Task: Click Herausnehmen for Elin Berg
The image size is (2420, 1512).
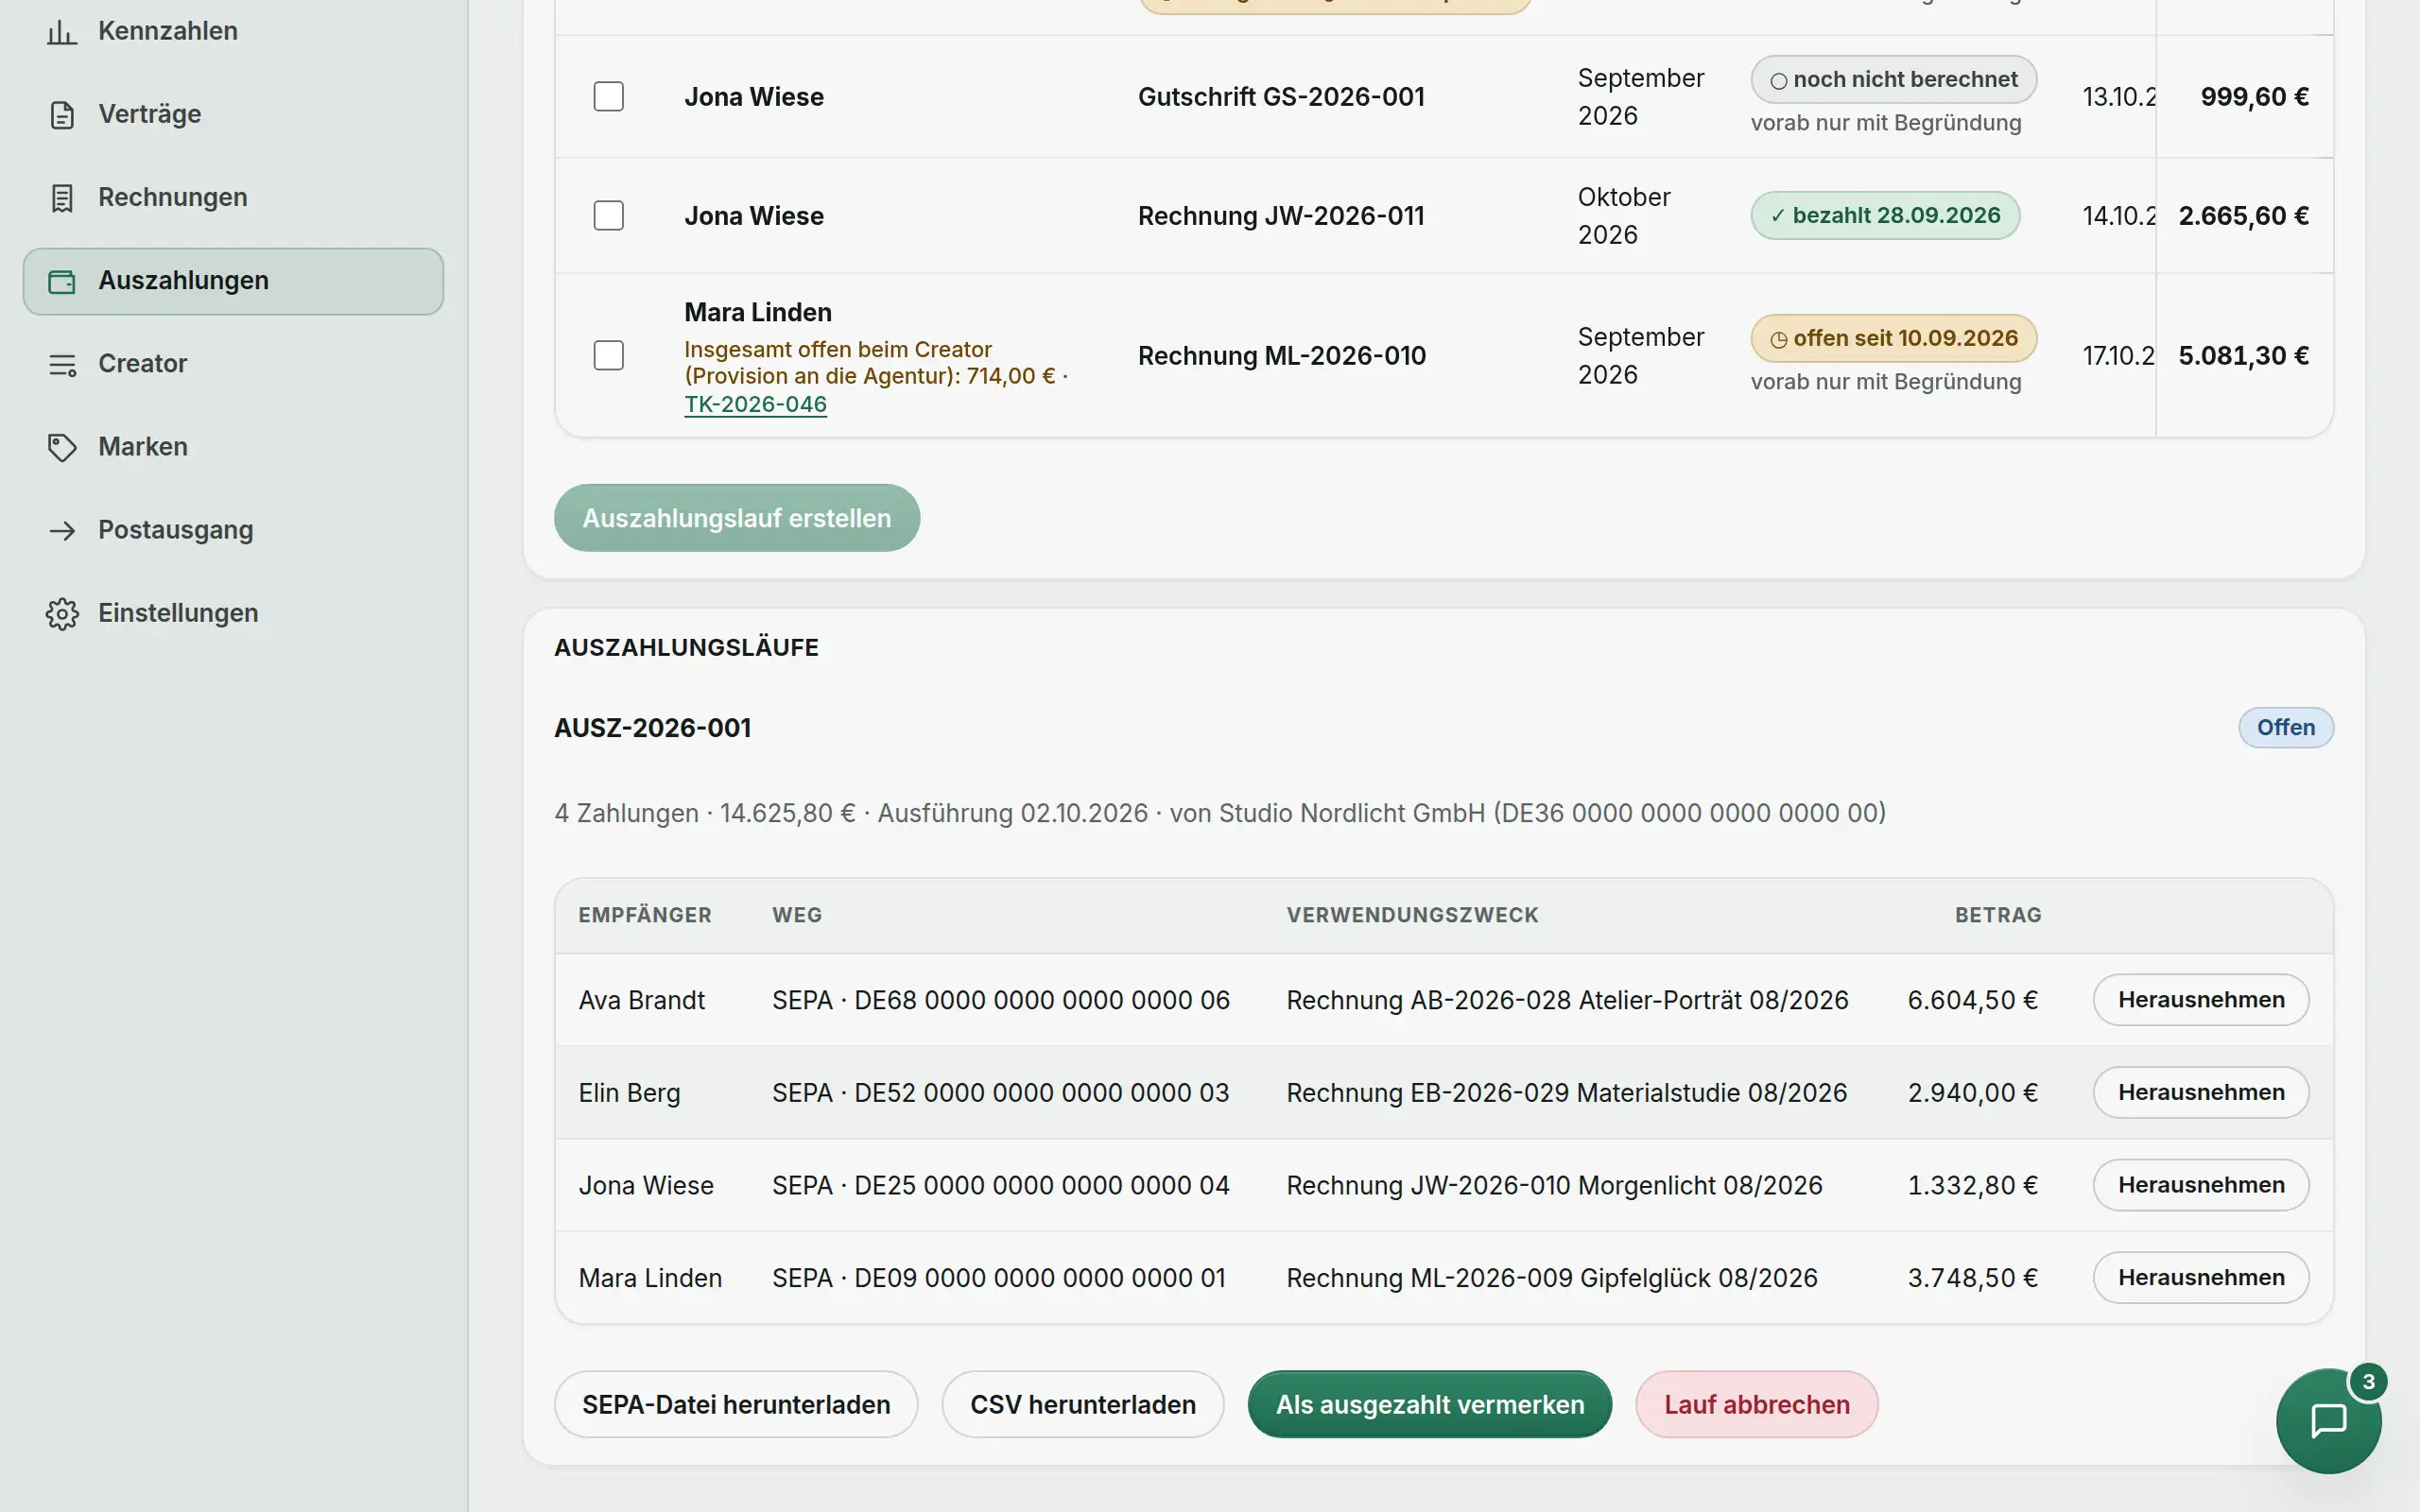Action: 2201,1092
